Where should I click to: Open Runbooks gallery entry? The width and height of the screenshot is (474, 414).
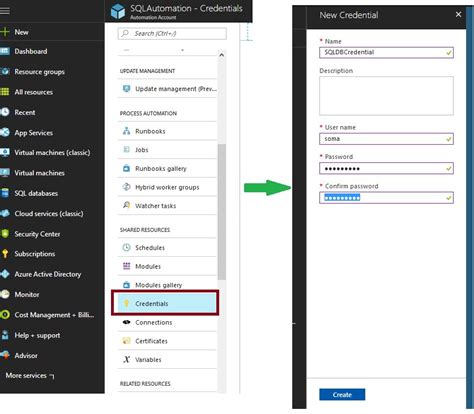tap(167, 169)
